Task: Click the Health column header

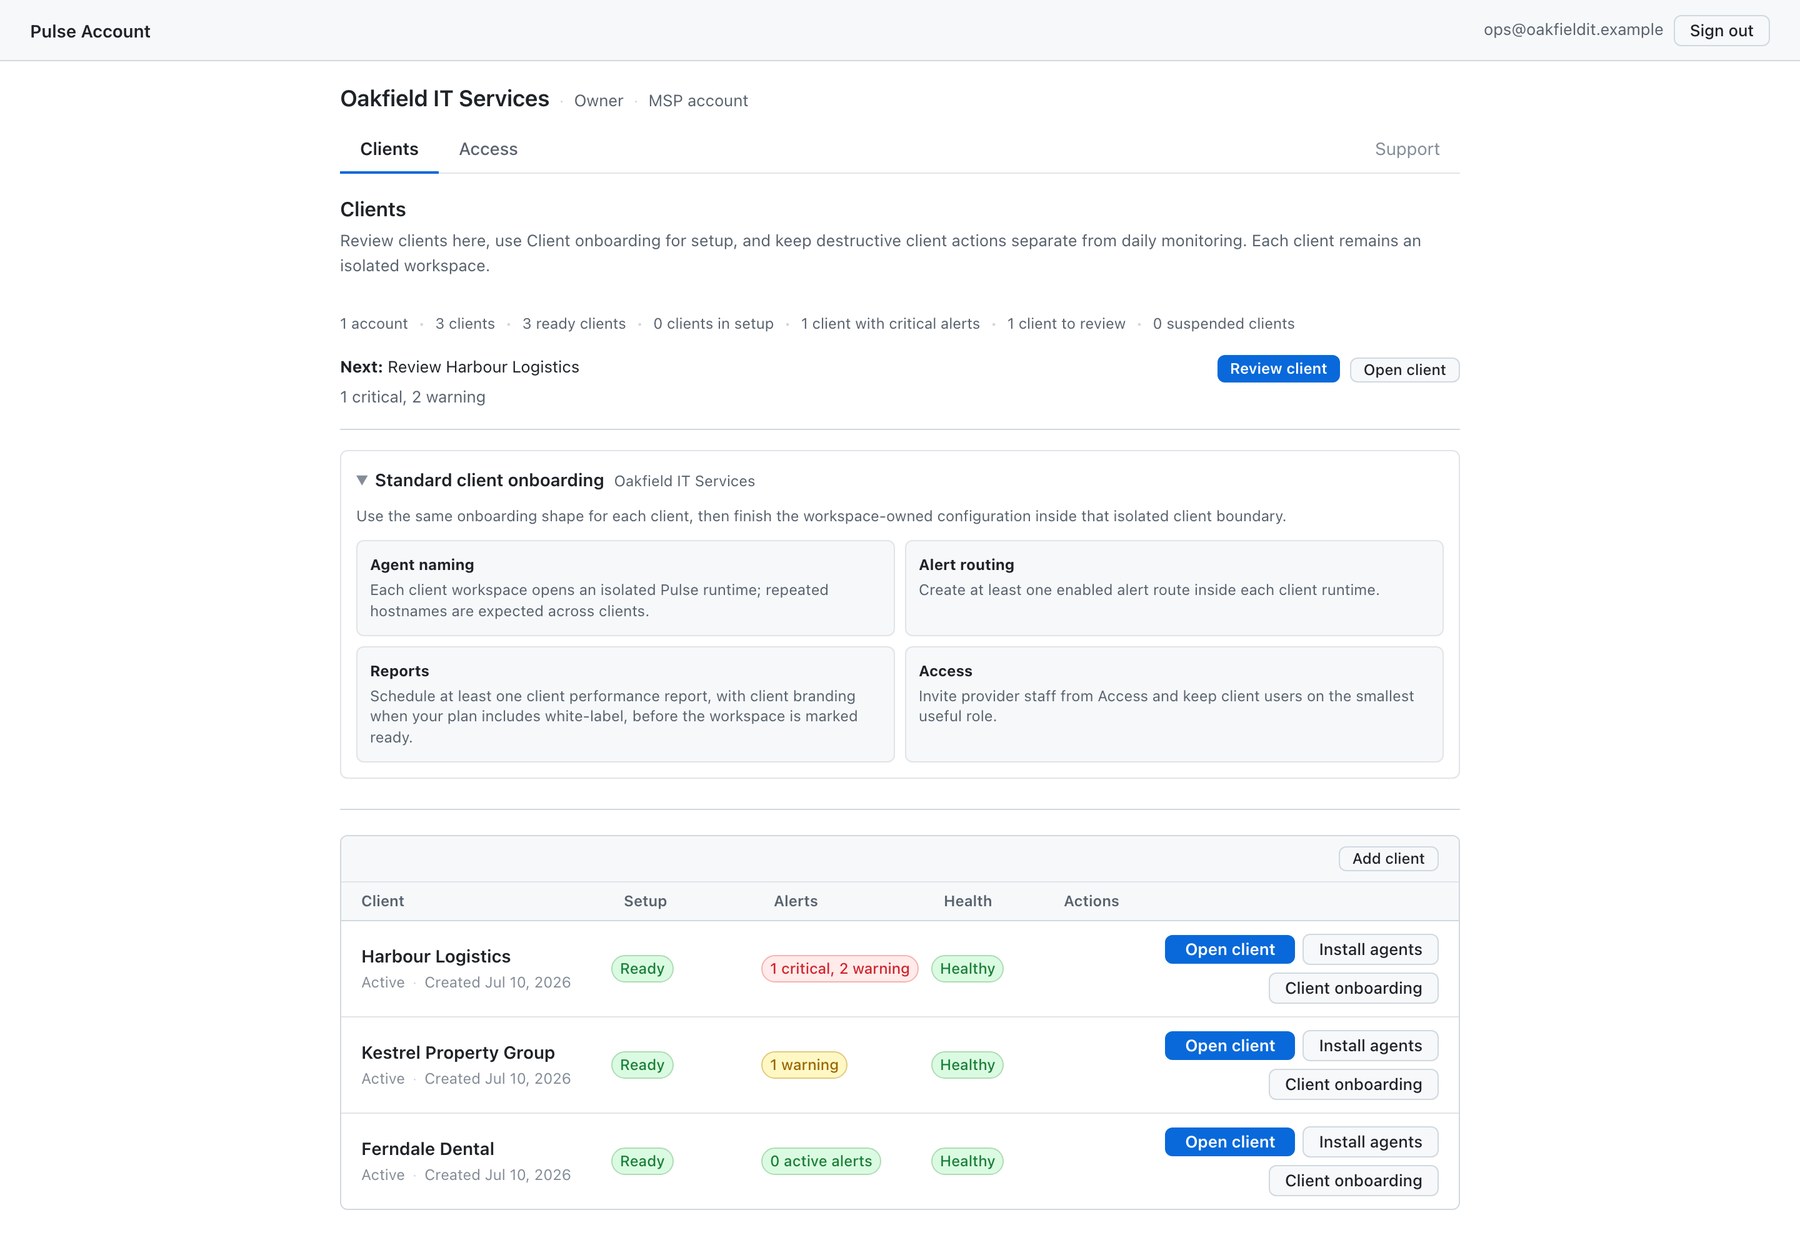Action: coord(968,901)
